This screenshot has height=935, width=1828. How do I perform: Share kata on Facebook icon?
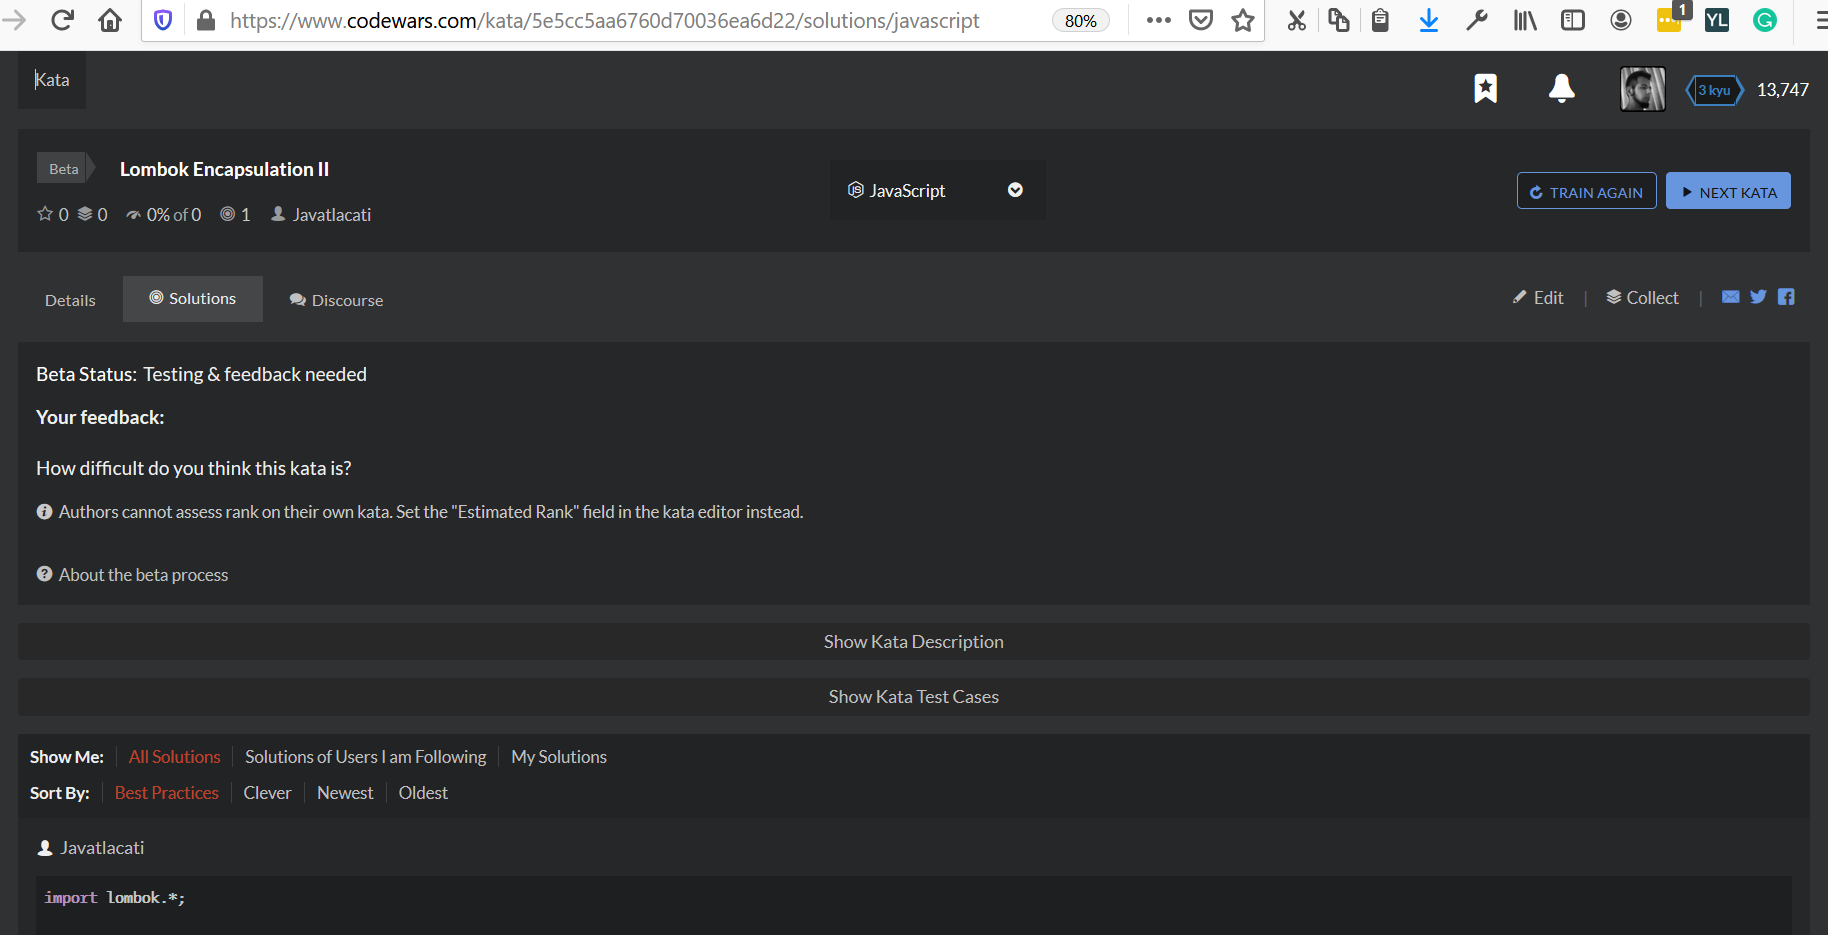pyautogui.click(x=1786, y=297)
